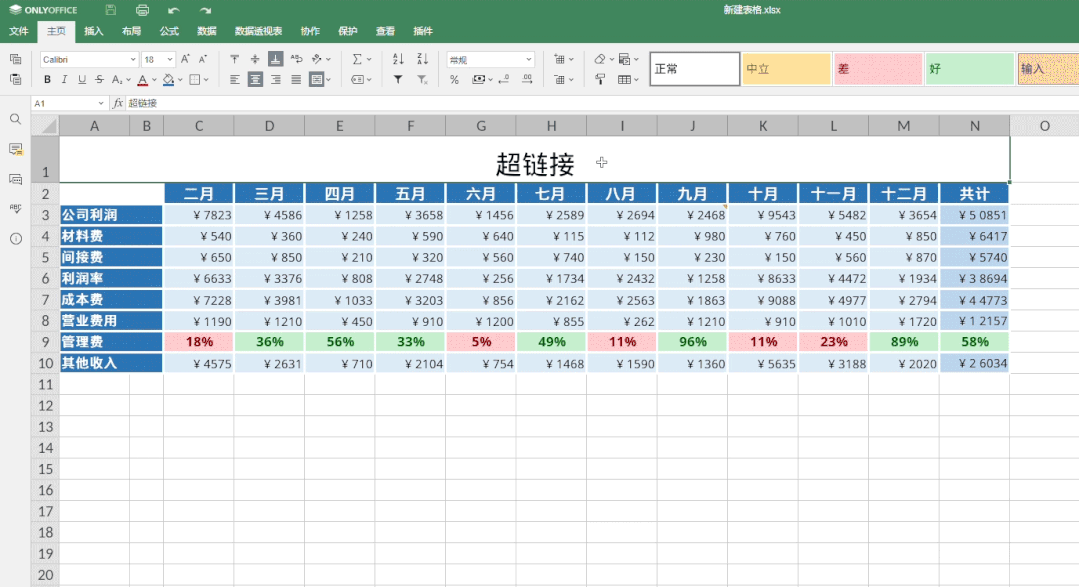Viewport: 1079px width, 587px height.
Task: Sort ascending with the A-Z icon
Action: tap(398, 59)
